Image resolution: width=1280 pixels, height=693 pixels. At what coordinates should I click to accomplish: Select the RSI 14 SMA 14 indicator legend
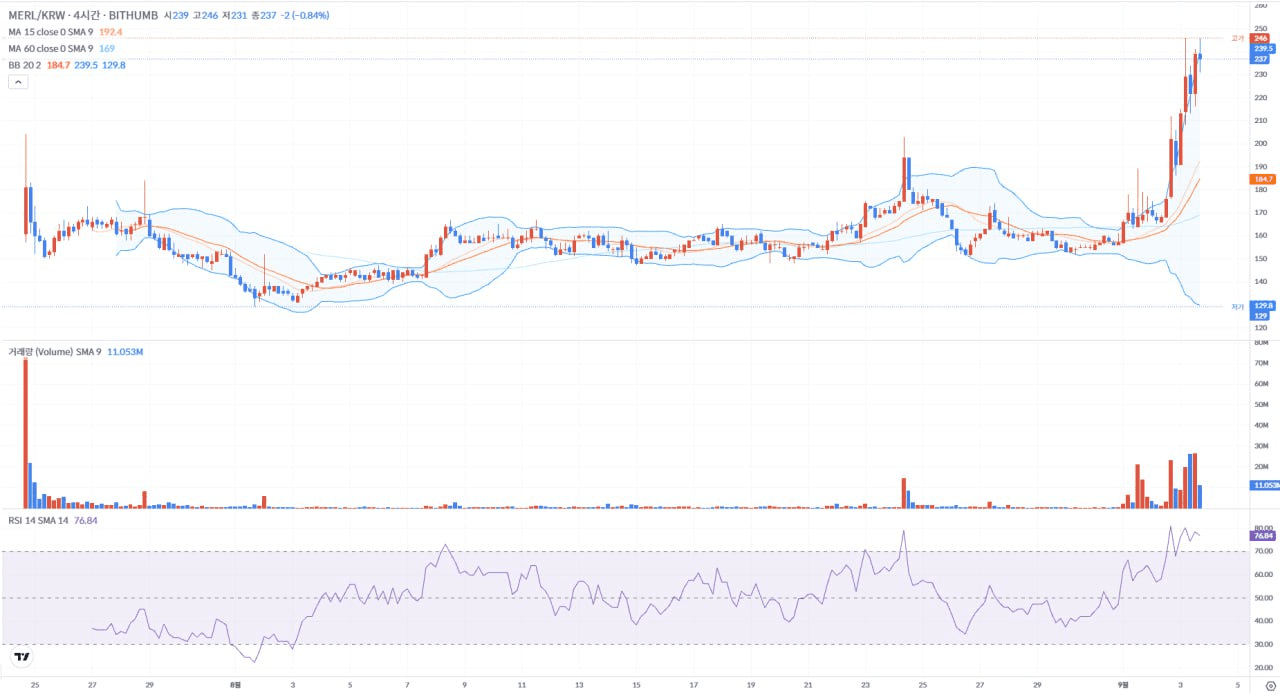click(x=38, y=520)
